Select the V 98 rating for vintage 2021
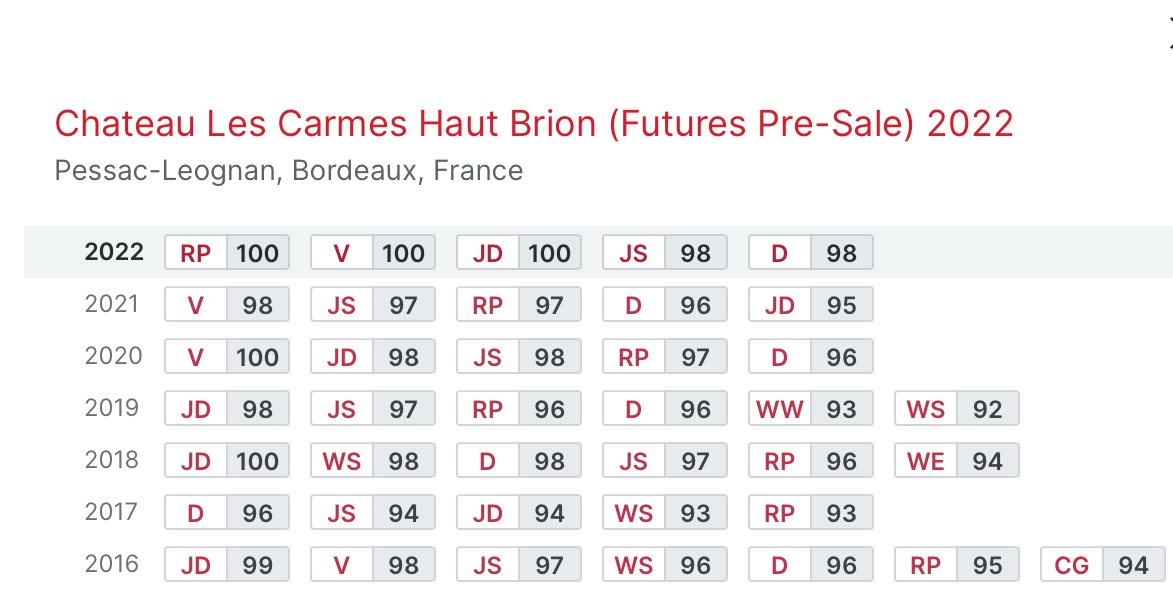 click(227, 305)
